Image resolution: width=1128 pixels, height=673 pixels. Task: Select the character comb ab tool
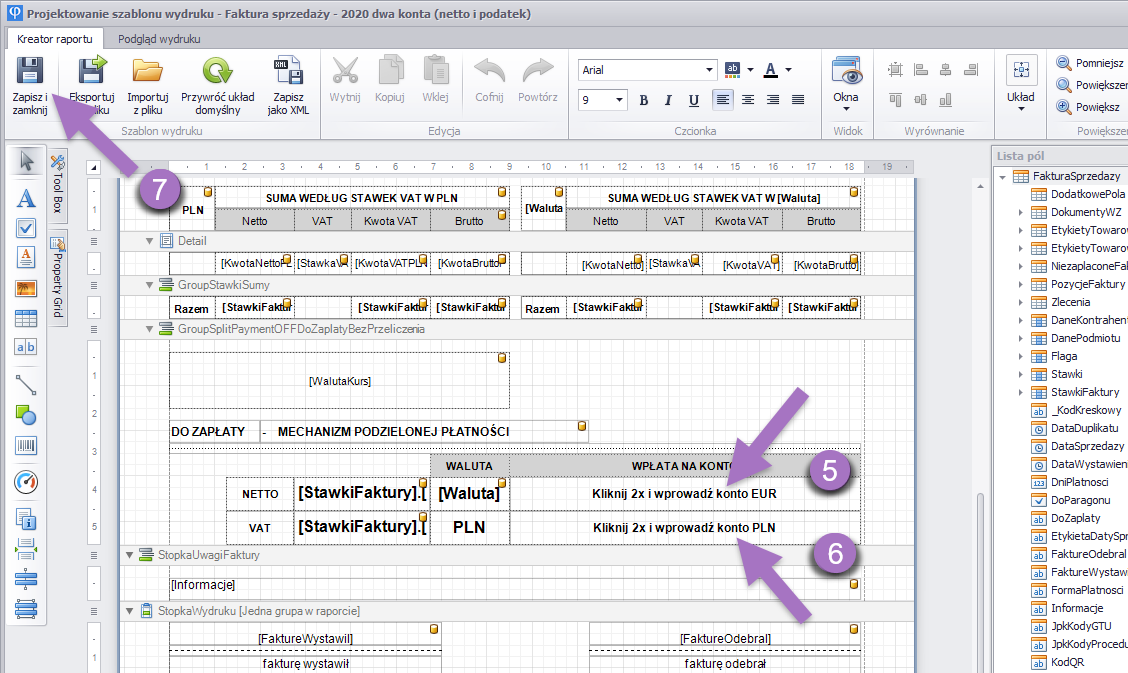coord(26,347)
